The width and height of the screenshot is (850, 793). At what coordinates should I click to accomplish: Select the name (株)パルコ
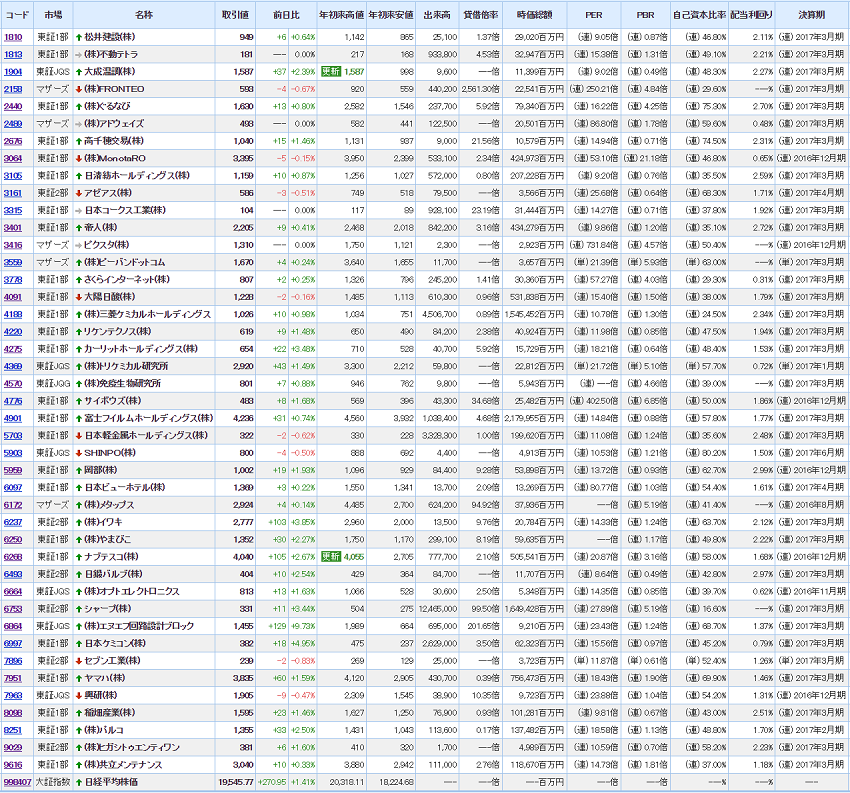(x=104, y=731)
